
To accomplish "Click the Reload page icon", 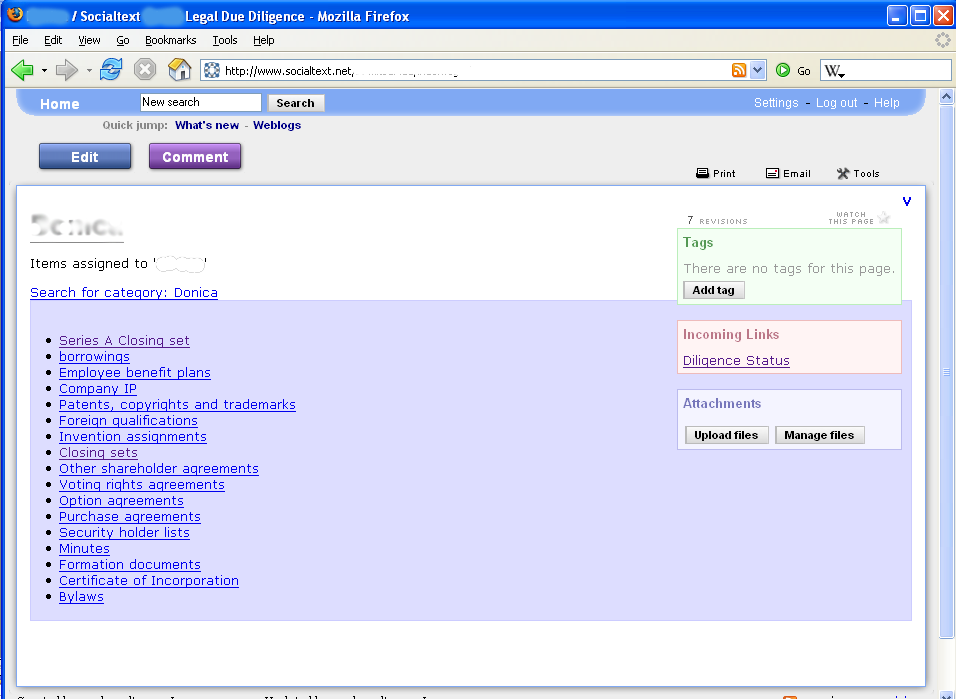I will pyautogui.click(x=111, y=70).
